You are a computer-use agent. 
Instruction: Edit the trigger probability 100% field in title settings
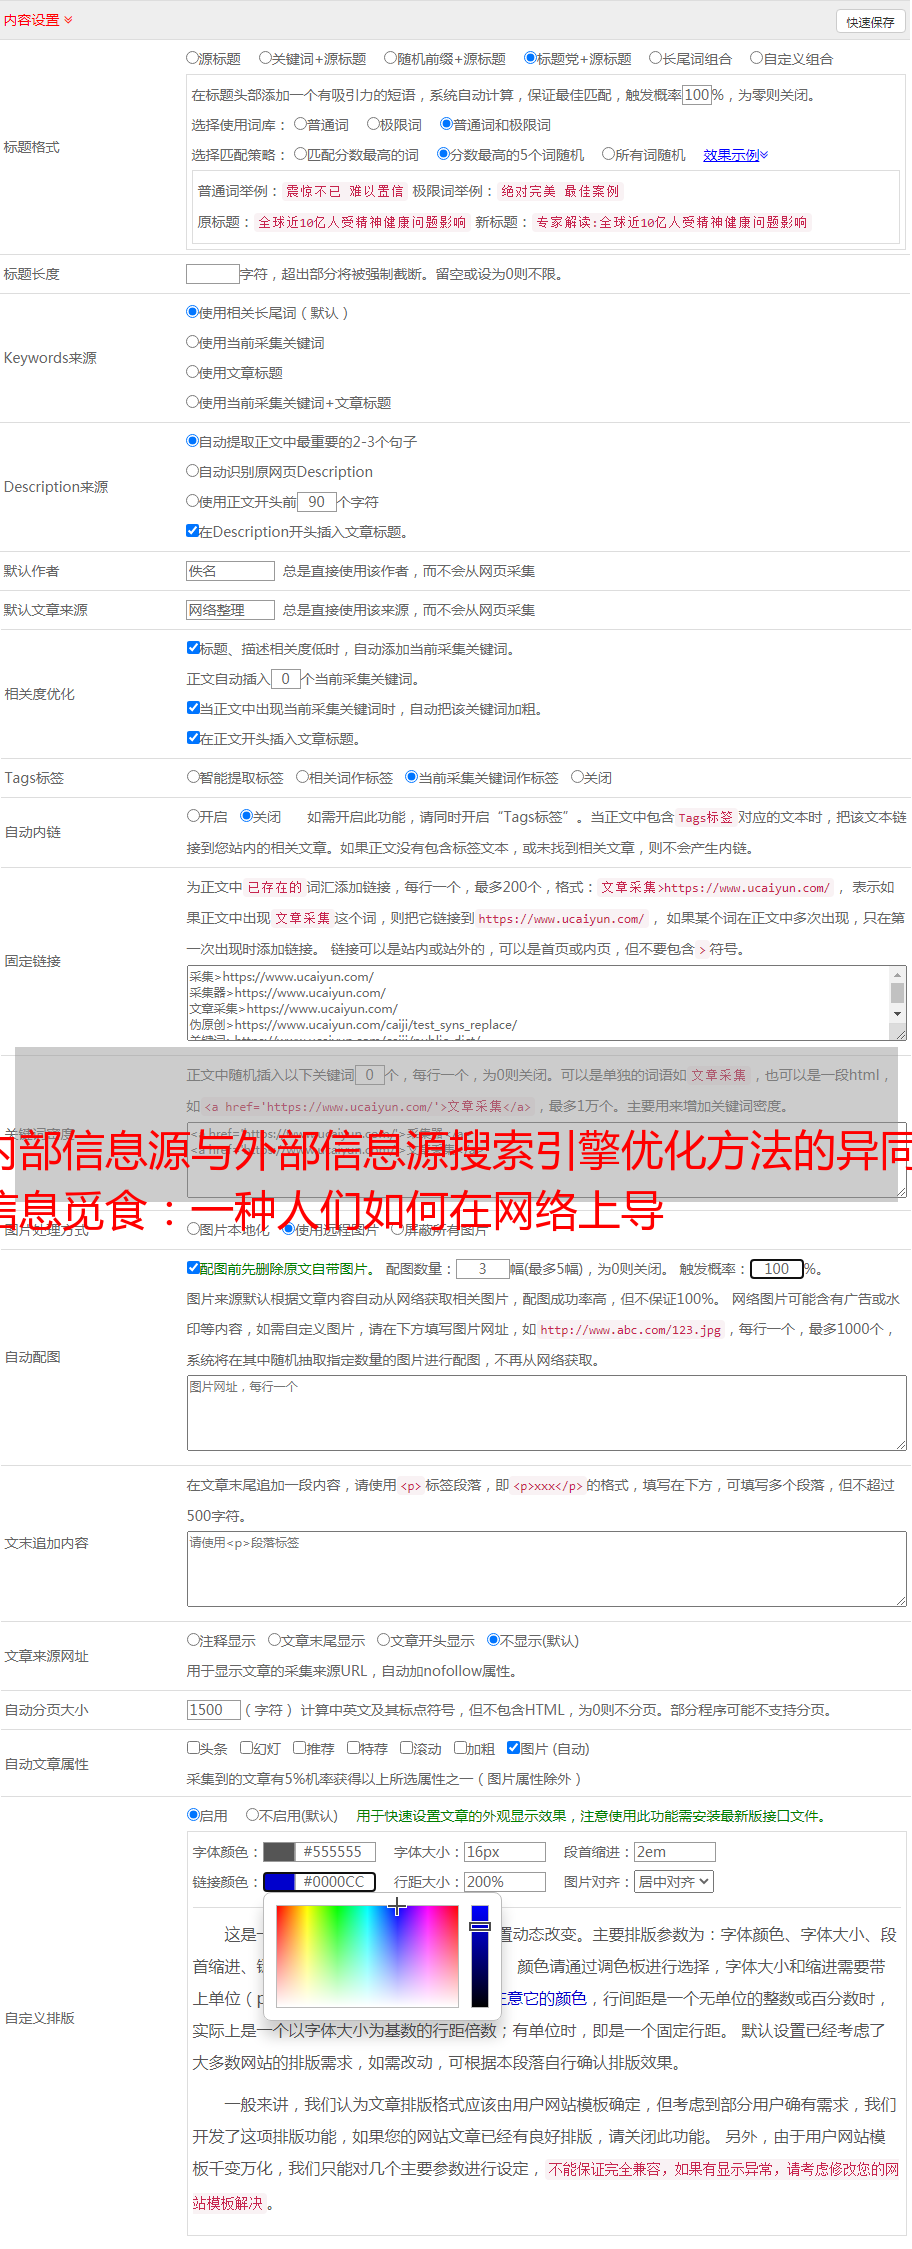(697, 95)
